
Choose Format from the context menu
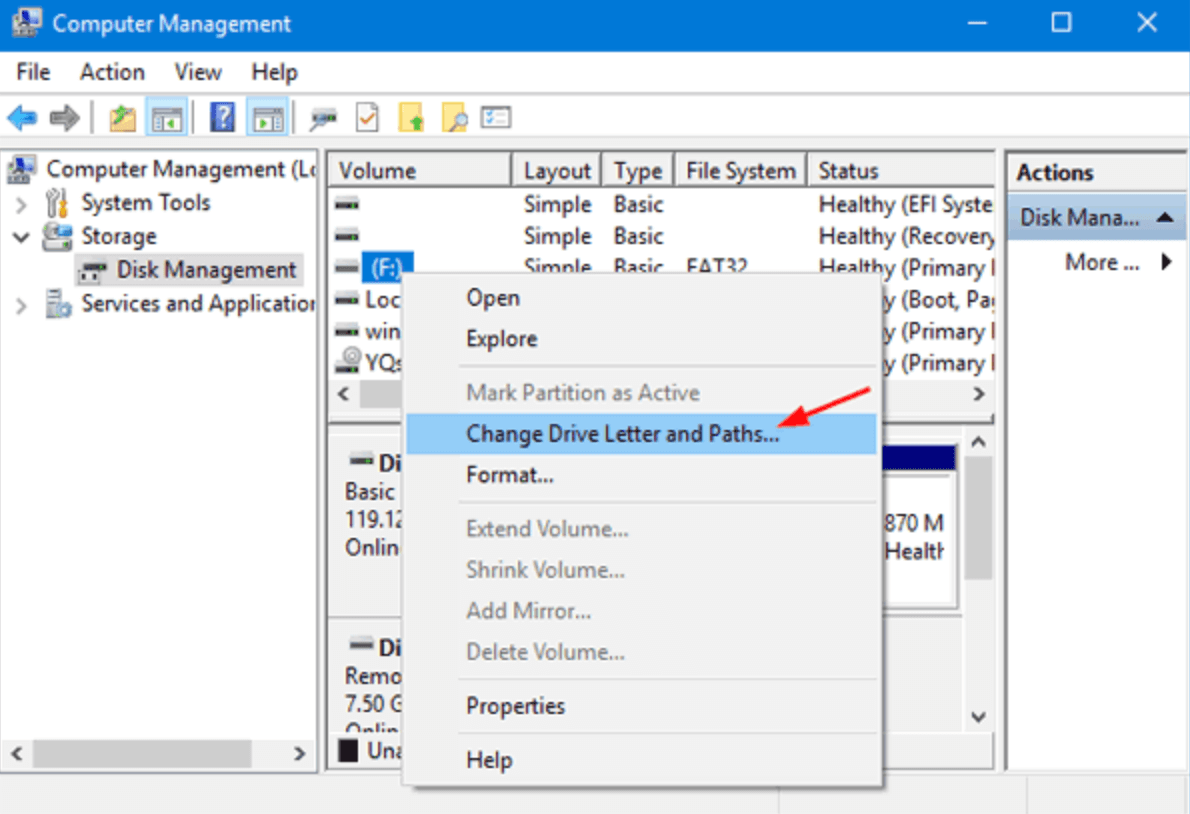click(509, 475)
